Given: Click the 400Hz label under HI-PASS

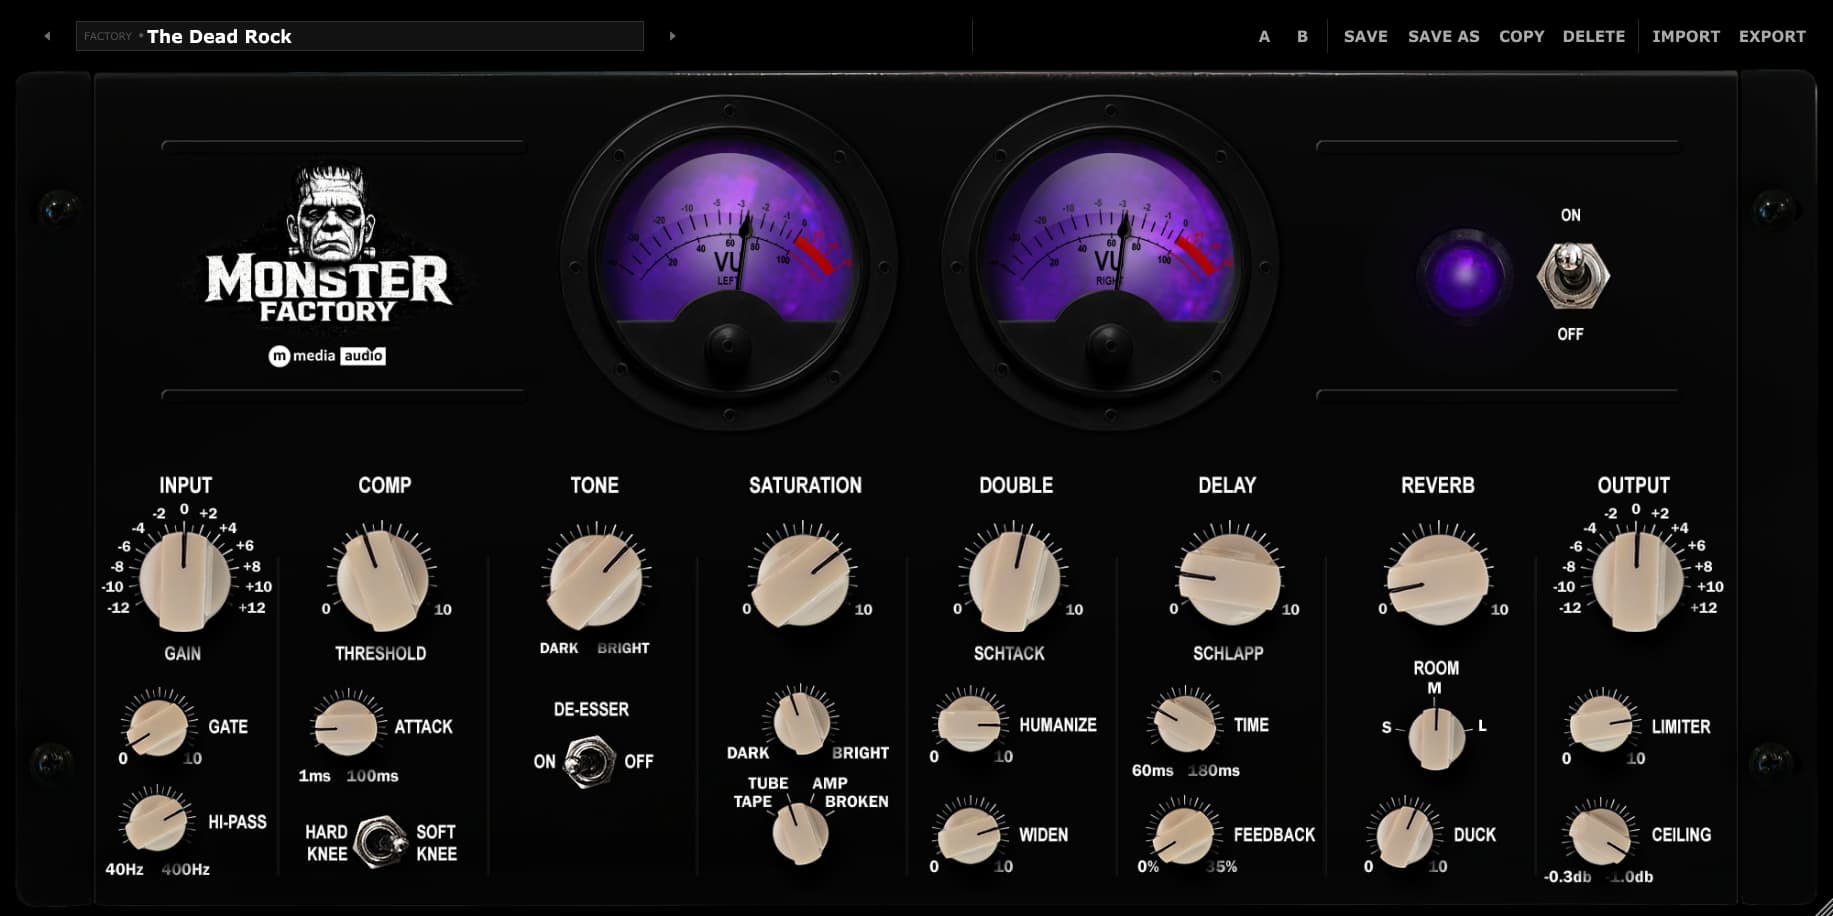Looking at the screenshot, I should [186, 870].
